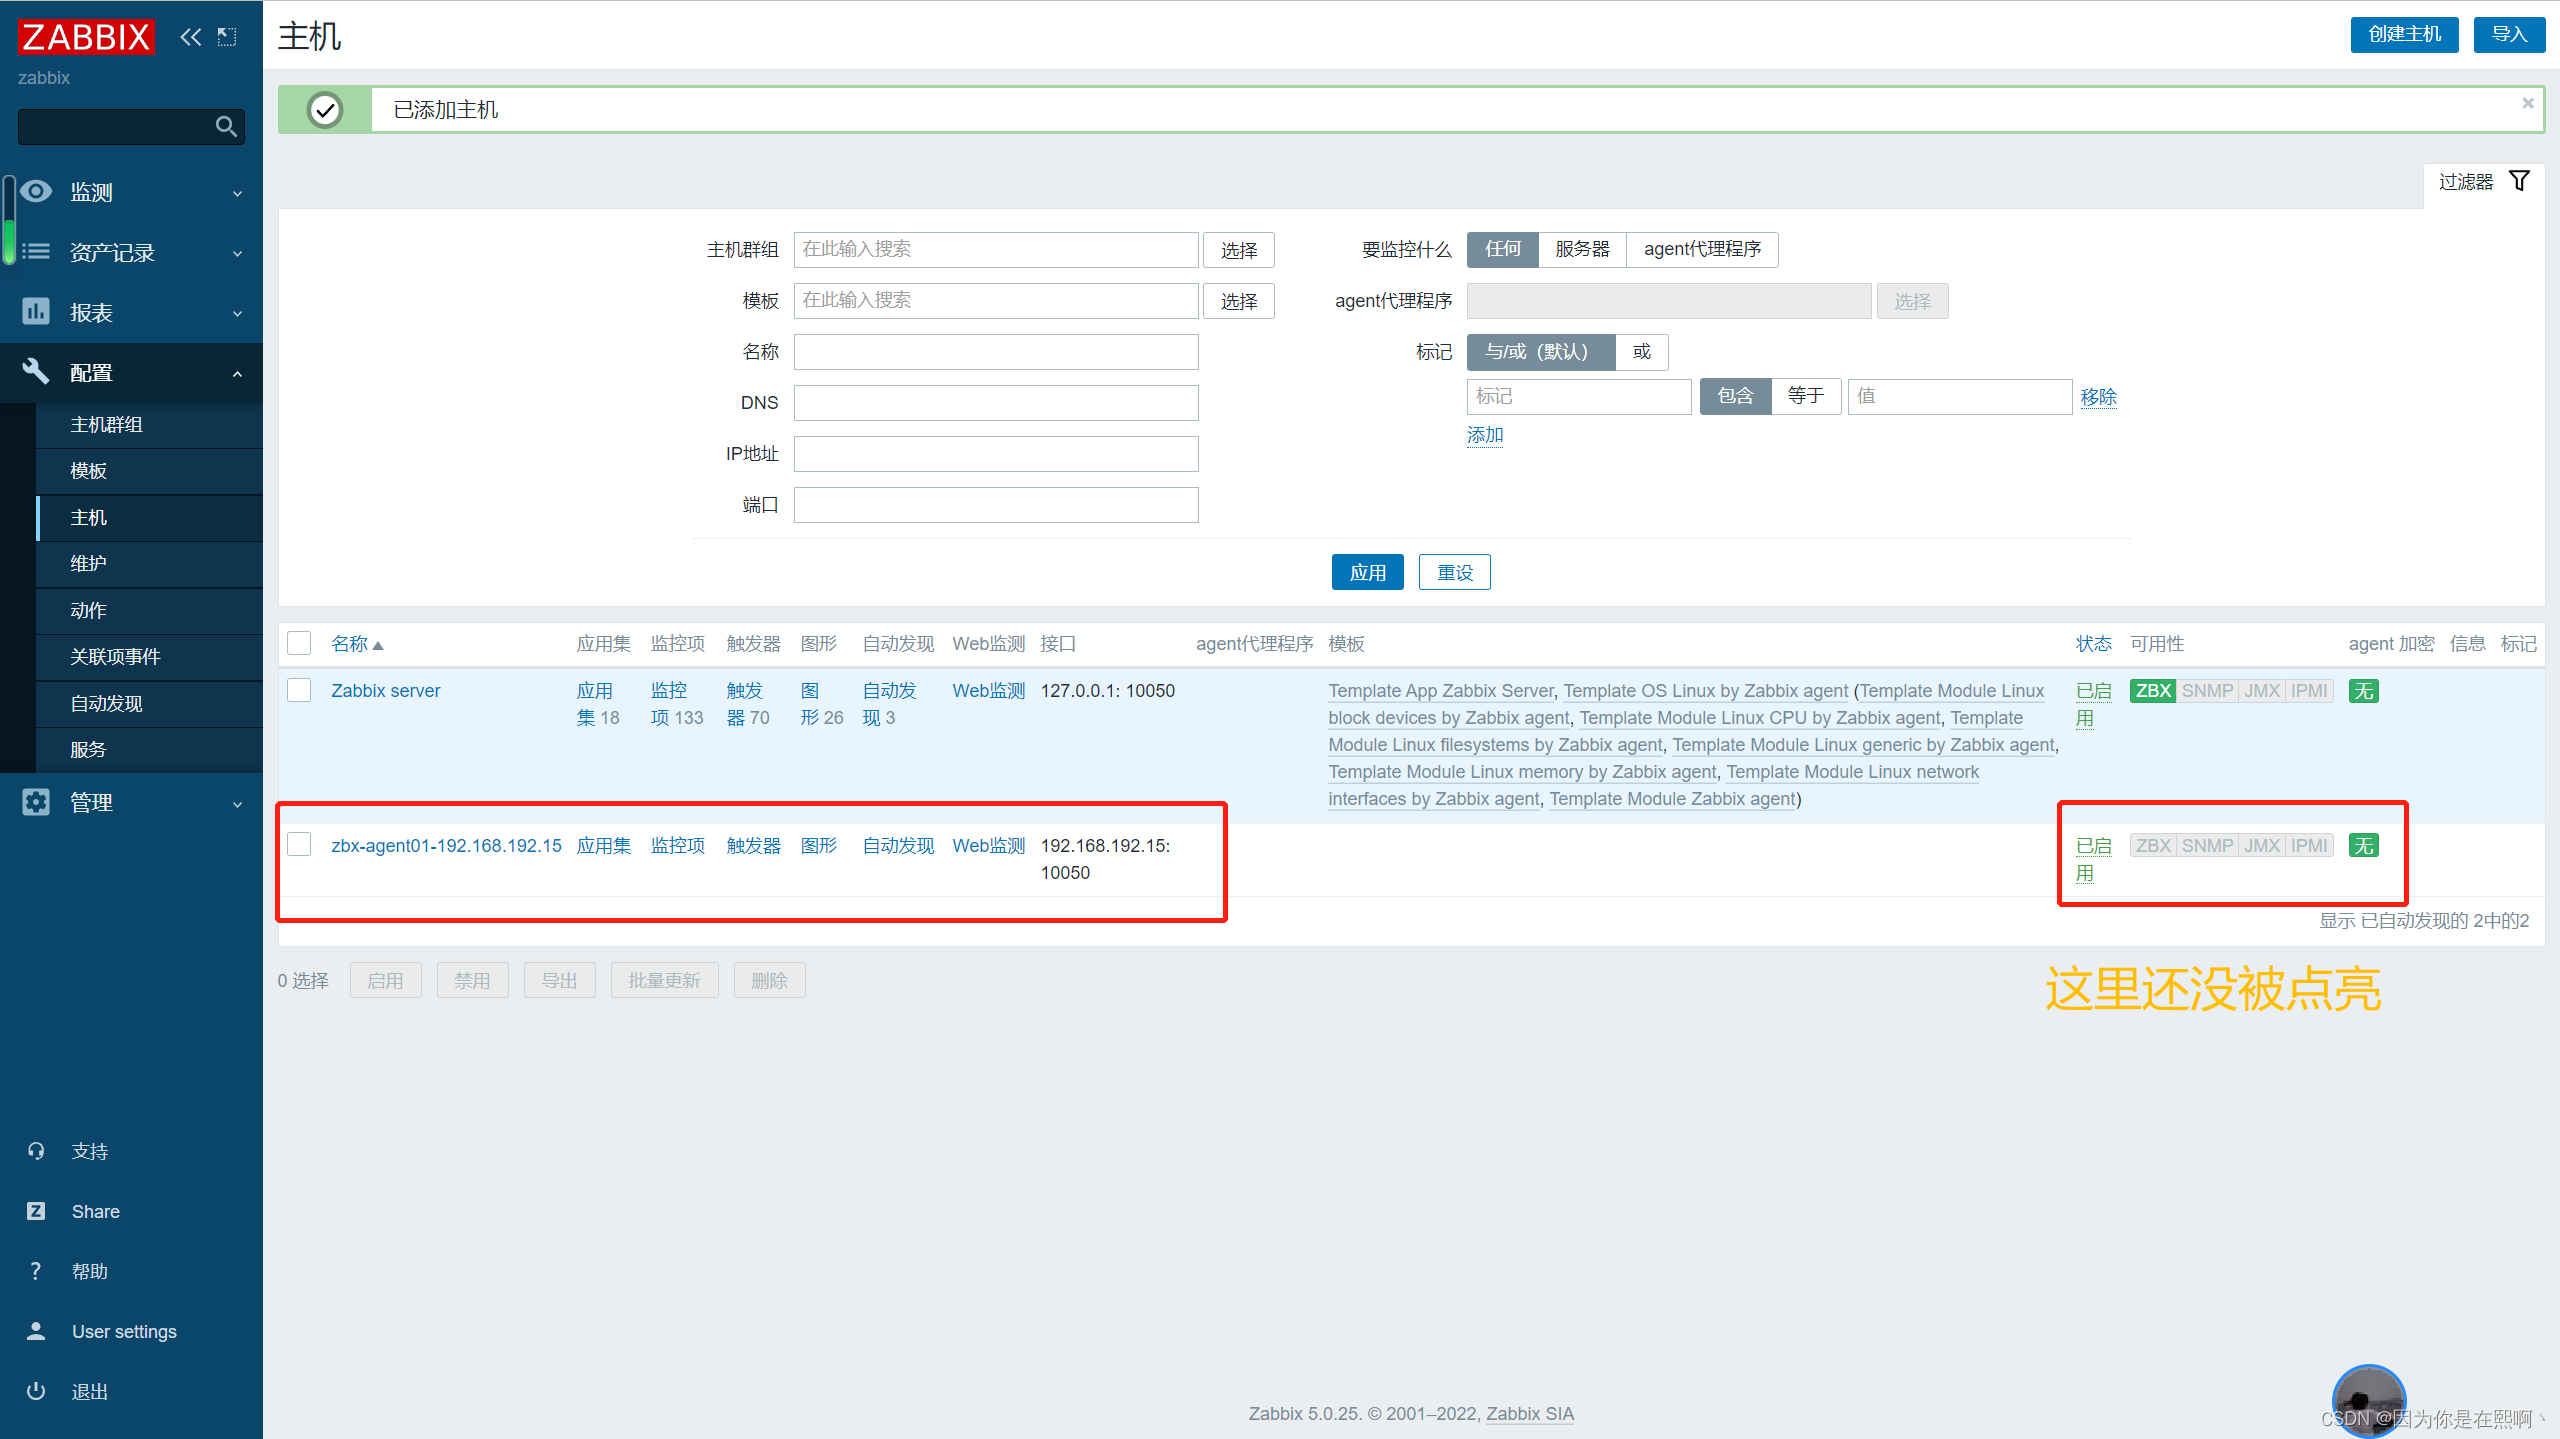Click the filter funnel icon

[2519, 181]
